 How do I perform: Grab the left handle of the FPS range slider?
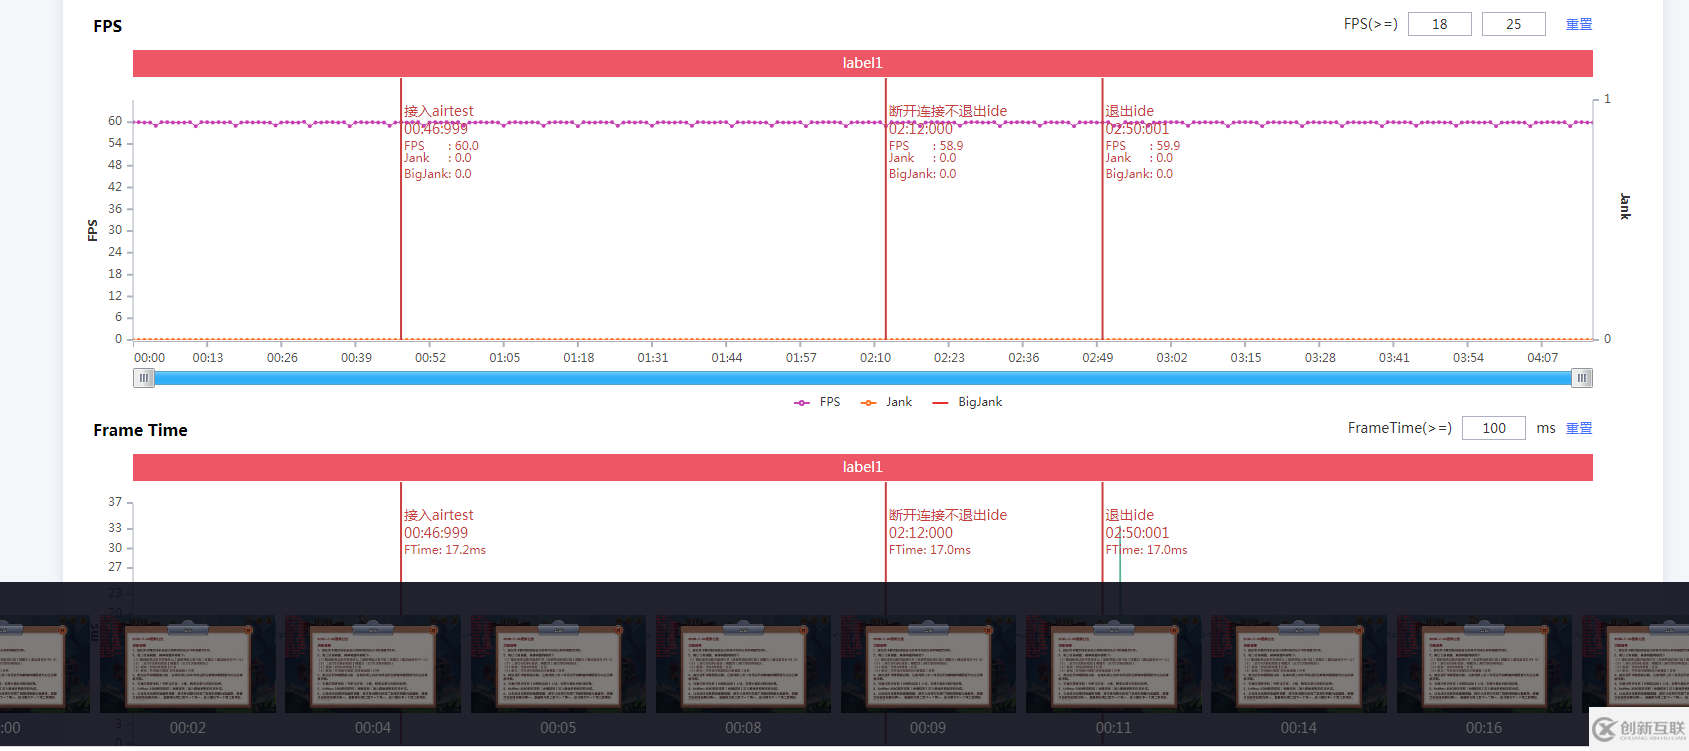click(x=144, y=378)
